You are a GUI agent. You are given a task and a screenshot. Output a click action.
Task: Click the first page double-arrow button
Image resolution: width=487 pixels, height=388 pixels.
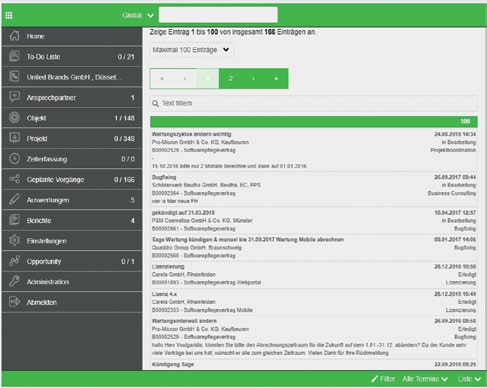pos(162,79)
